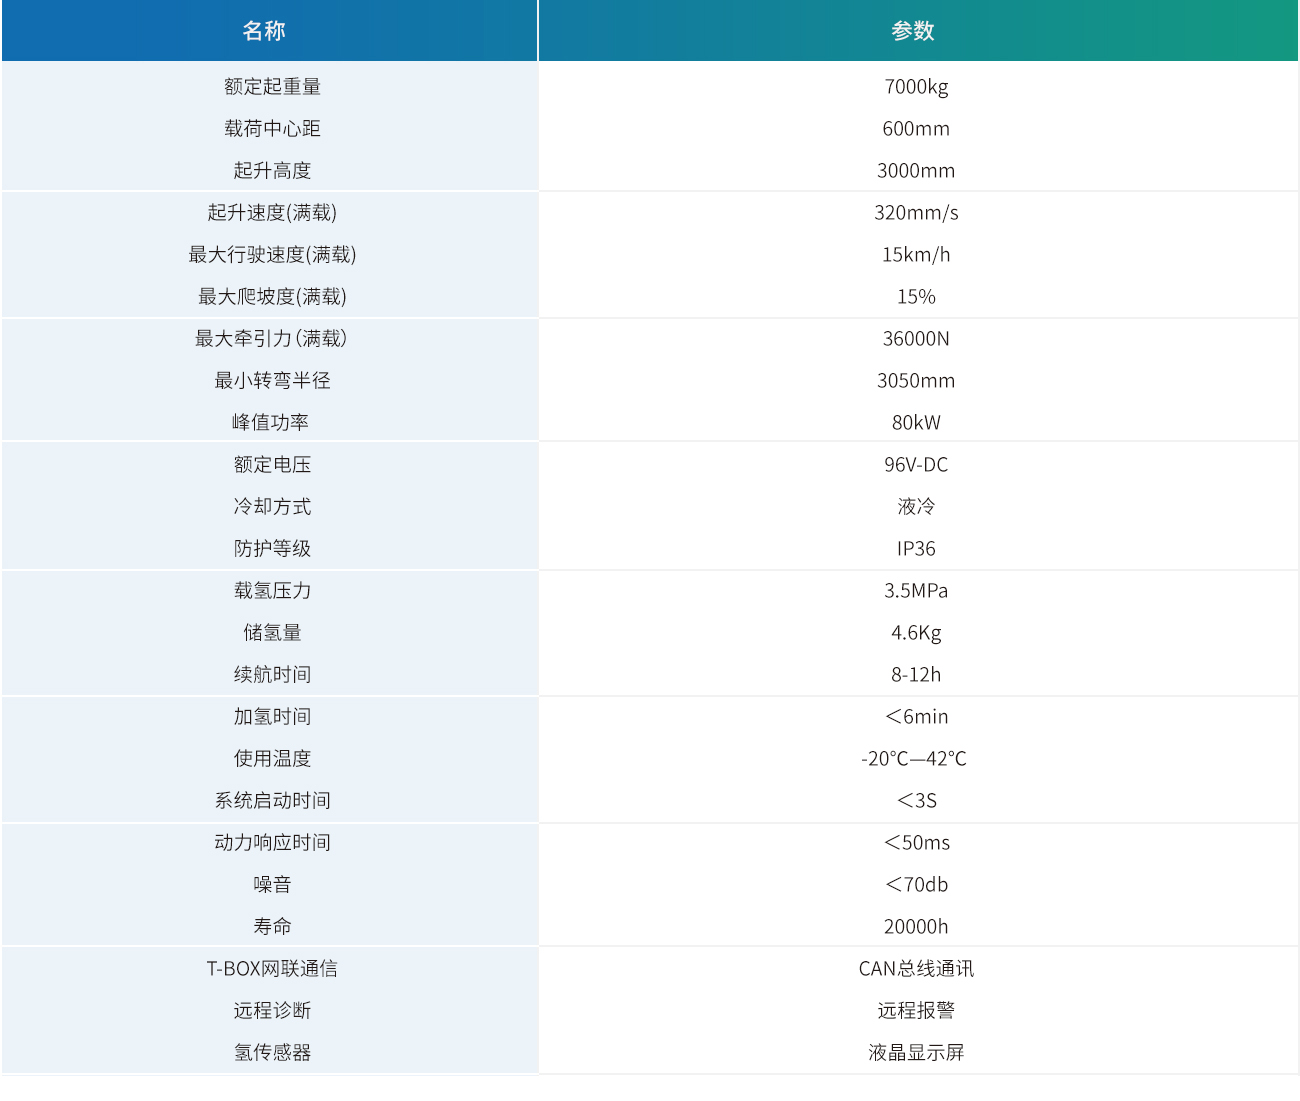Click the 液晶显示屏 value cell
Image resolution: width=1300 pixels, height=1101 pixels.
point(916,1053)
